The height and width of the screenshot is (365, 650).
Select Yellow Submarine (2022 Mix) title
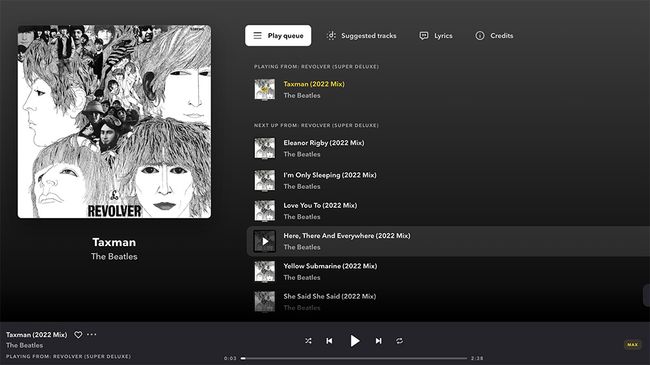pyautogui.click(x=330, y=266)
